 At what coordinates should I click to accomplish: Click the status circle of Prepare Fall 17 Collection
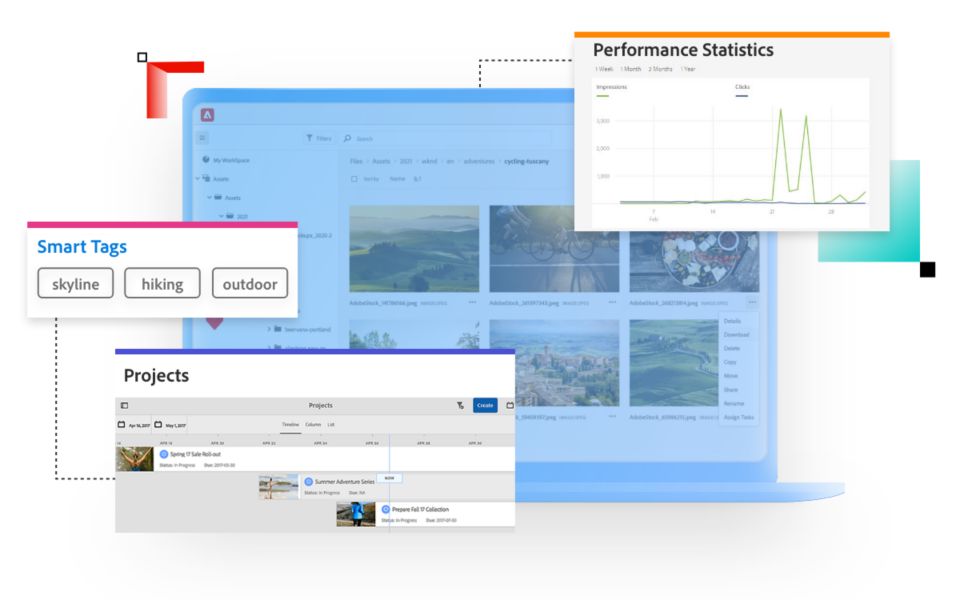pos(386,509)
